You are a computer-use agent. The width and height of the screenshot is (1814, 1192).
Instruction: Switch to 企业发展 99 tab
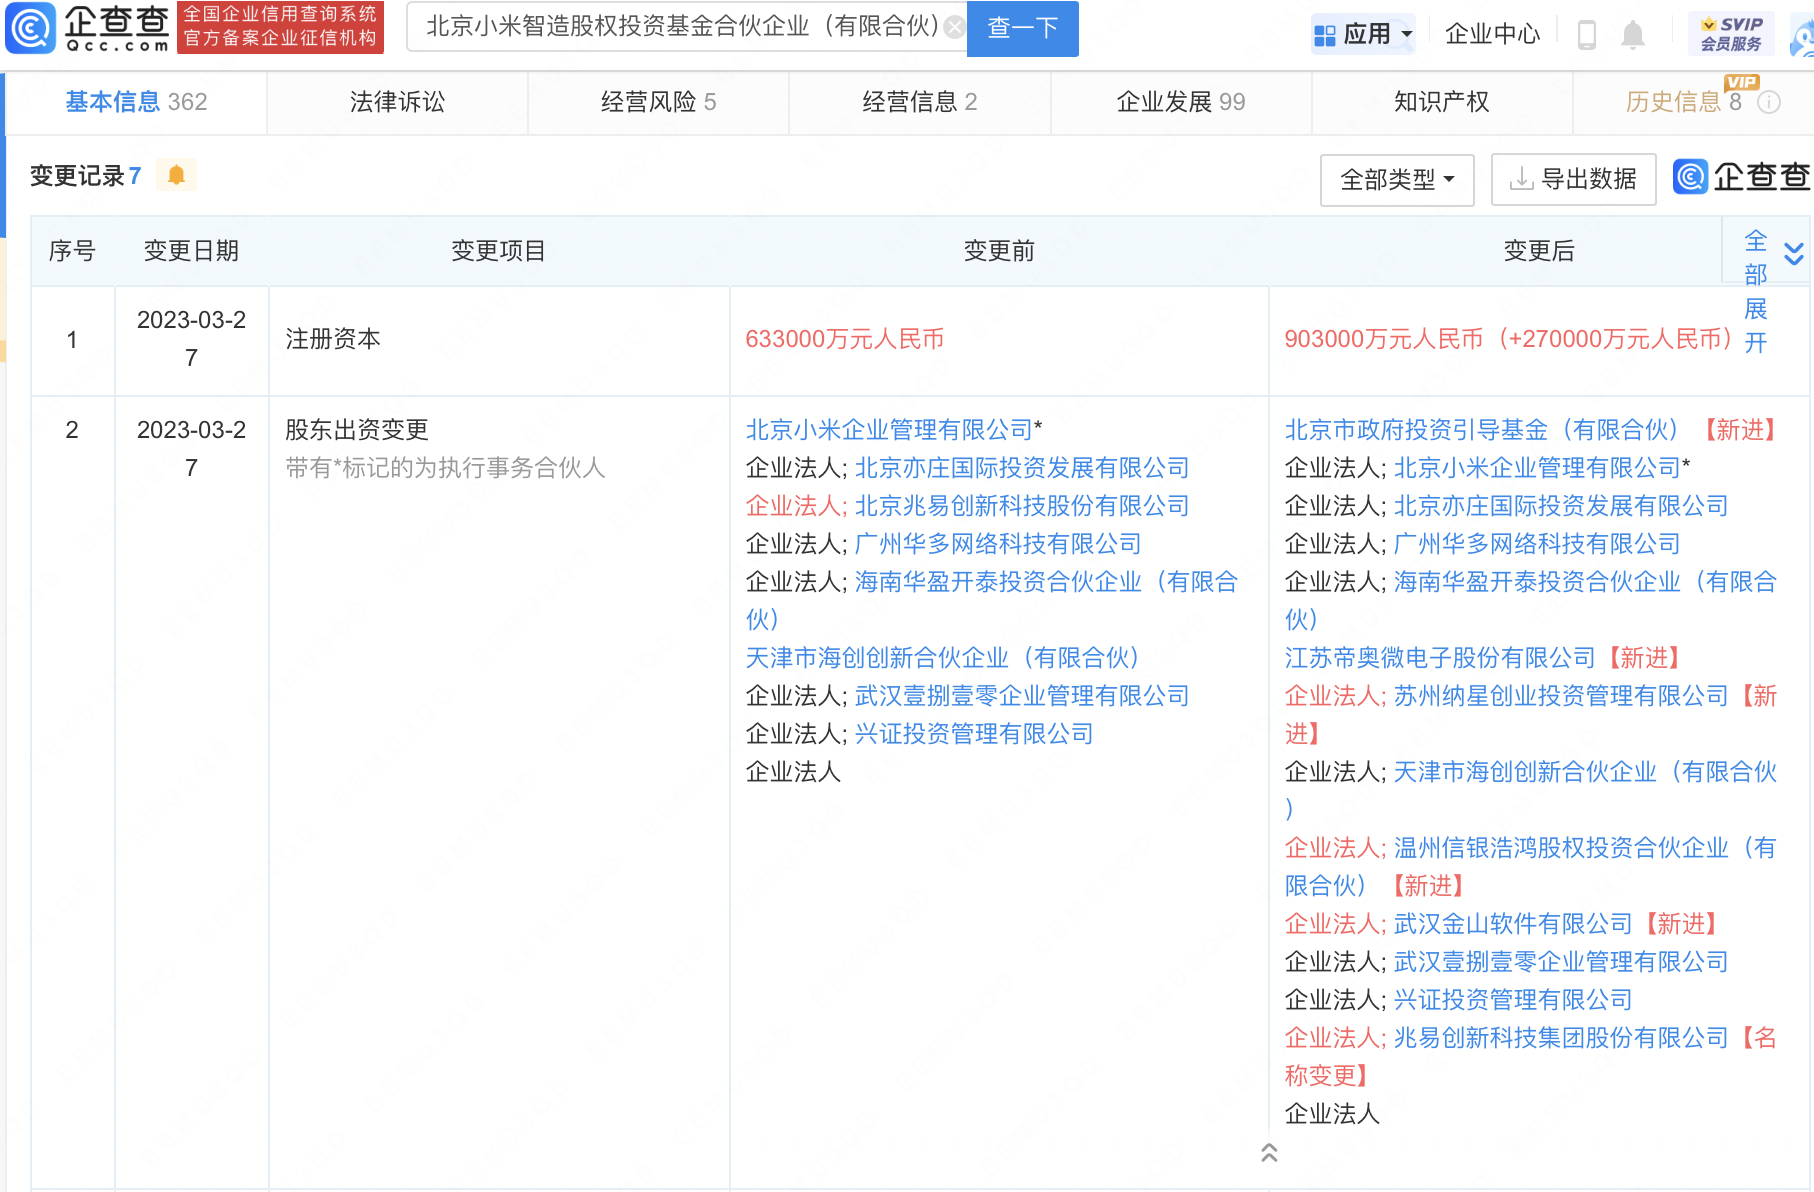1180,102
